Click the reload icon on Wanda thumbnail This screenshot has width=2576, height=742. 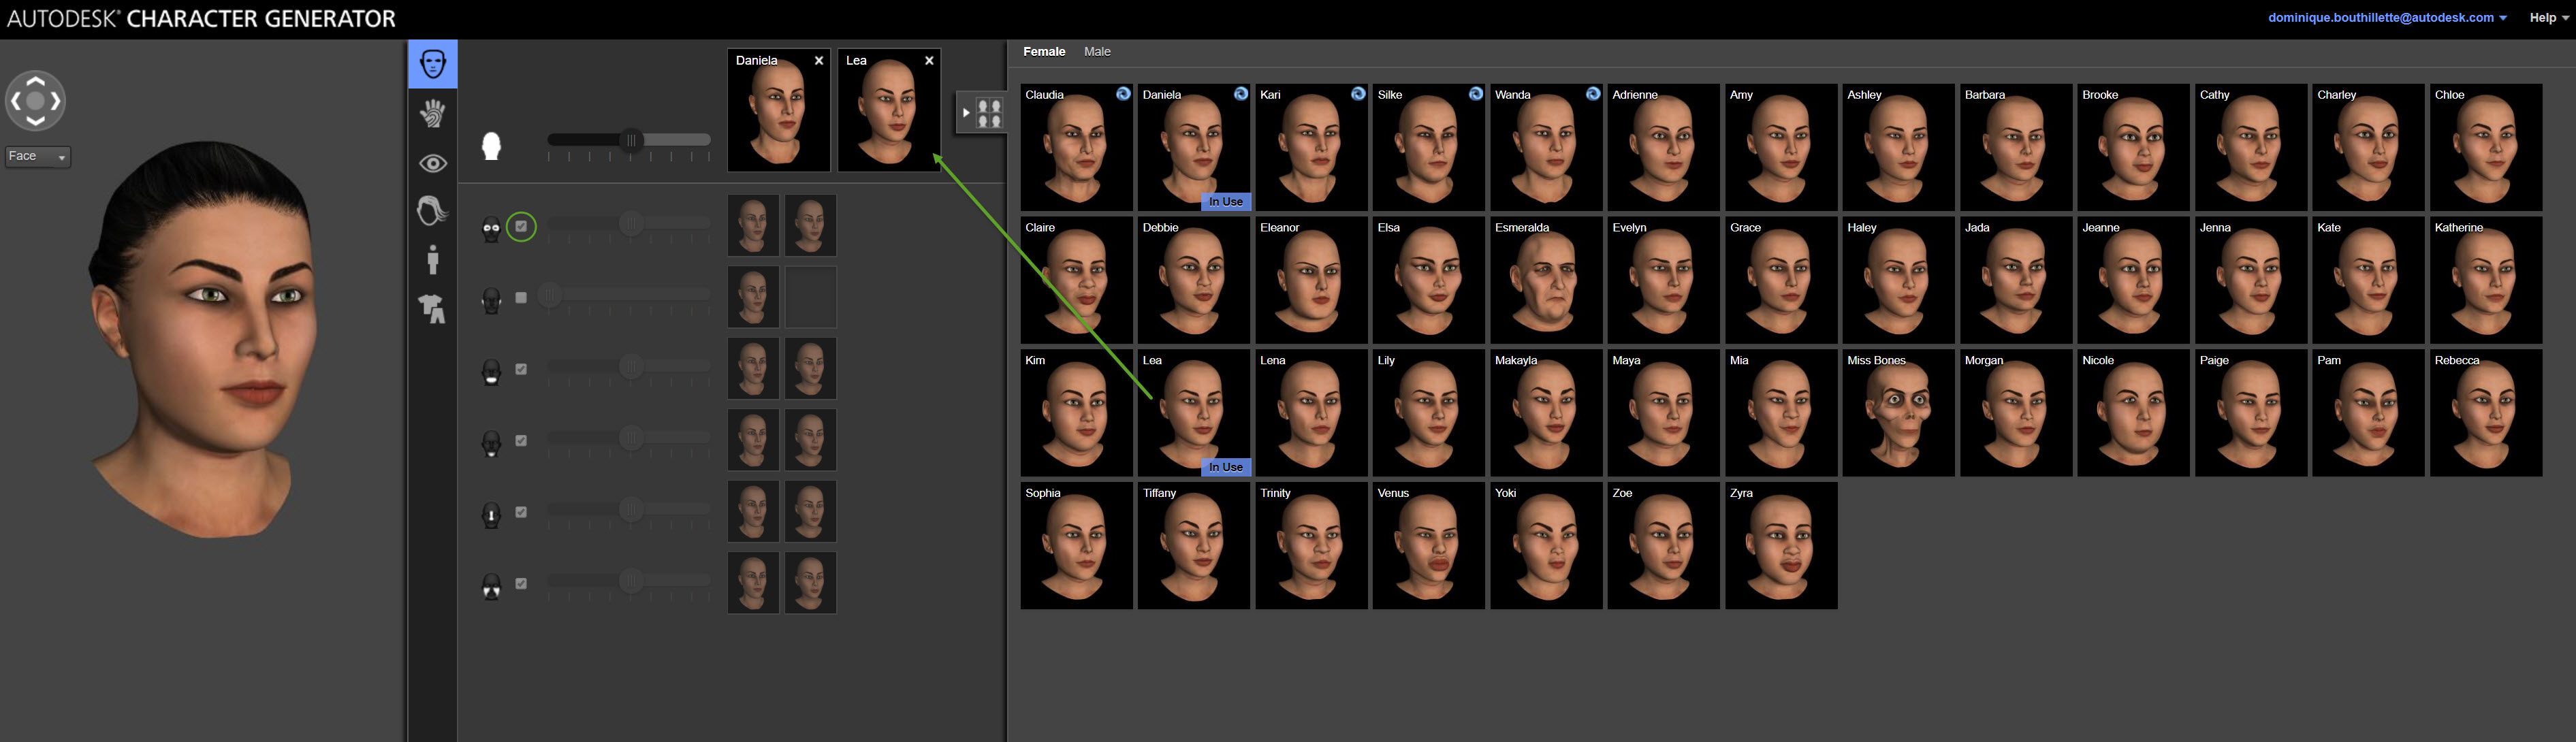1593,94
